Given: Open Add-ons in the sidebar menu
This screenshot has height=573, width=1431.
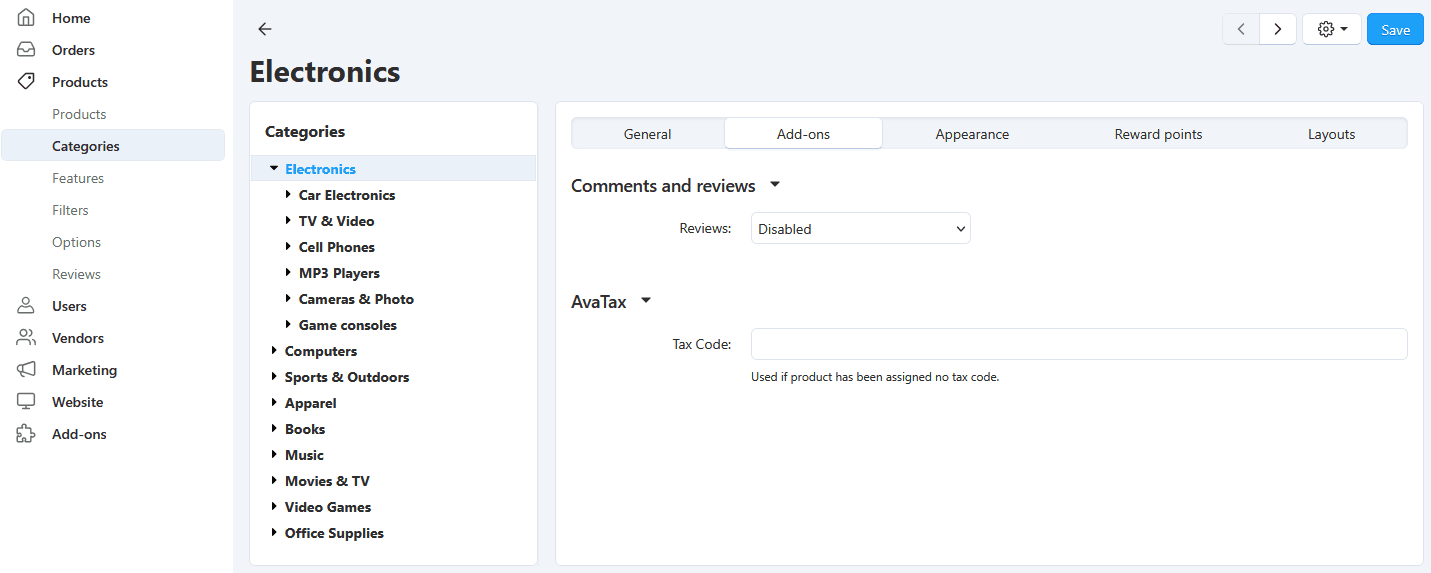Looking at the screenshot, I should point(79,434).
